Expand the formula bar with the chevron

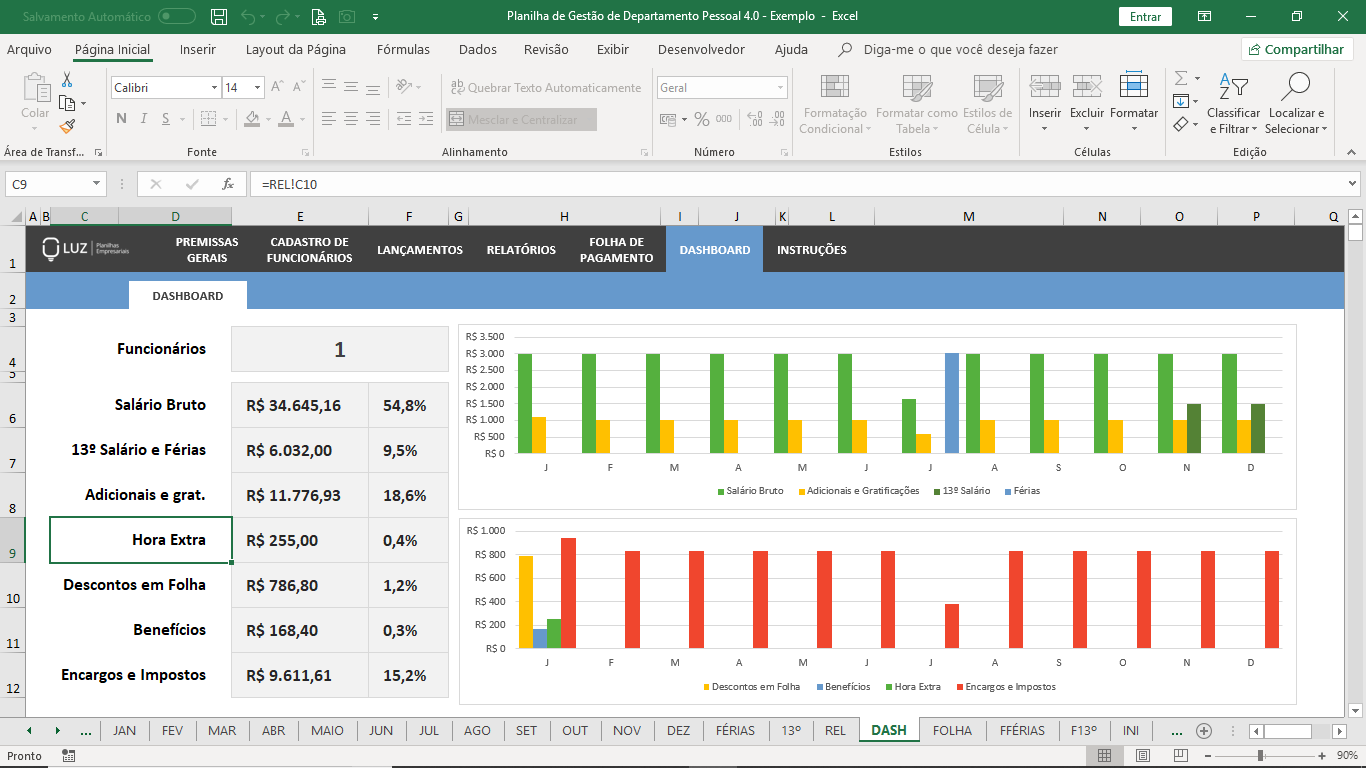click(x=1353, y=184)
